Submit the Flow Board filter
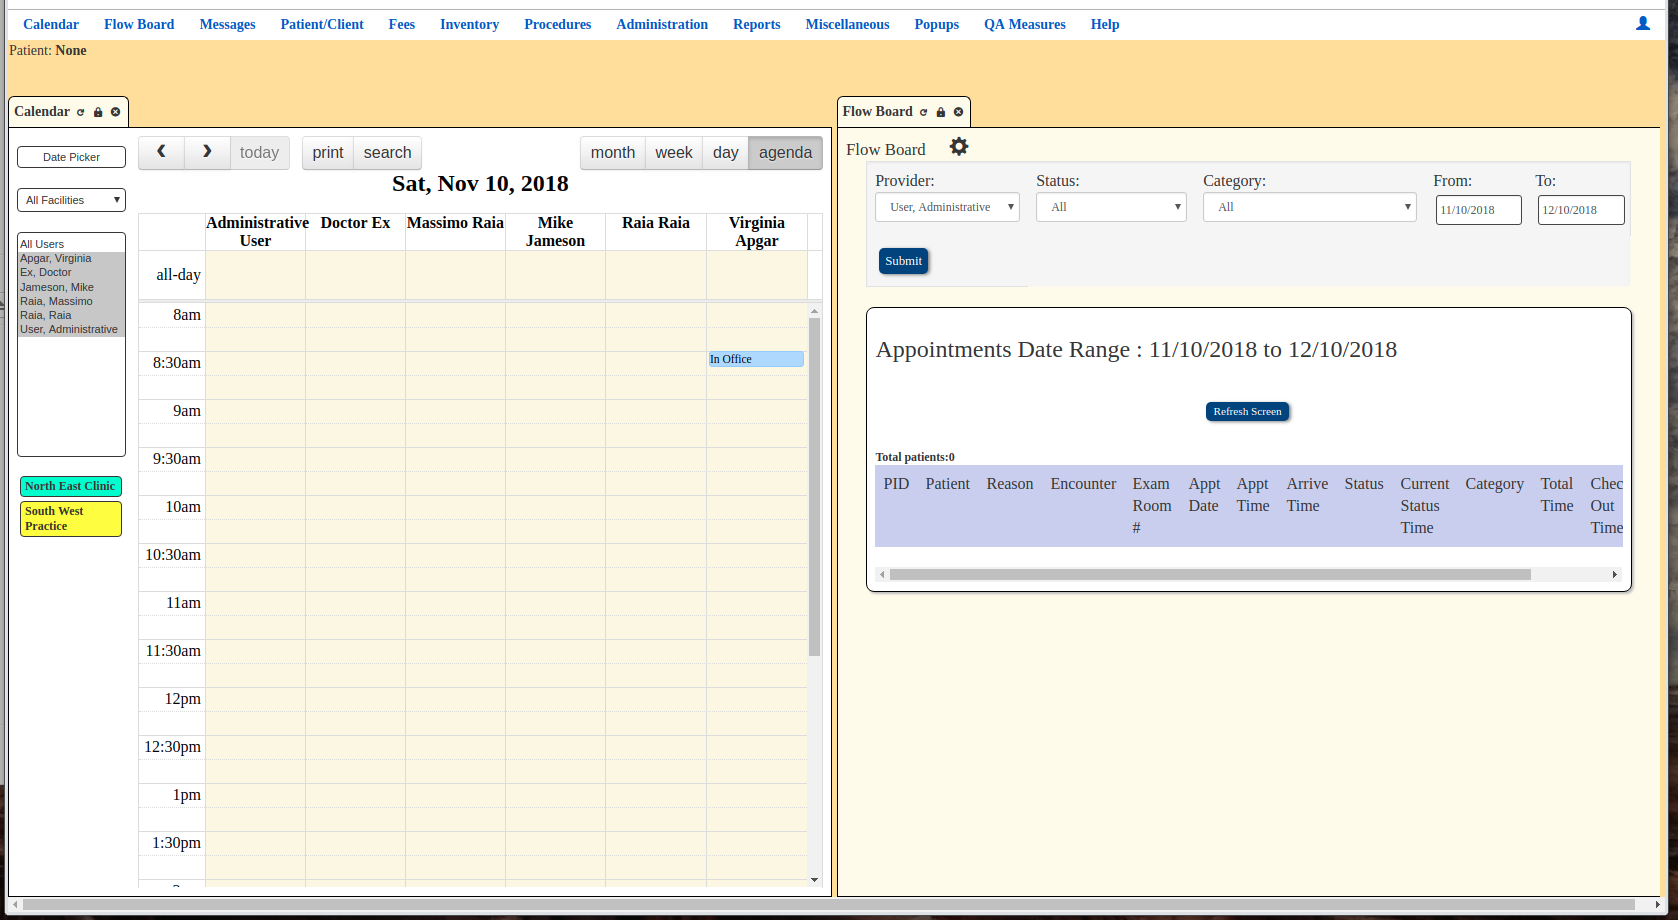 point(903,261)
